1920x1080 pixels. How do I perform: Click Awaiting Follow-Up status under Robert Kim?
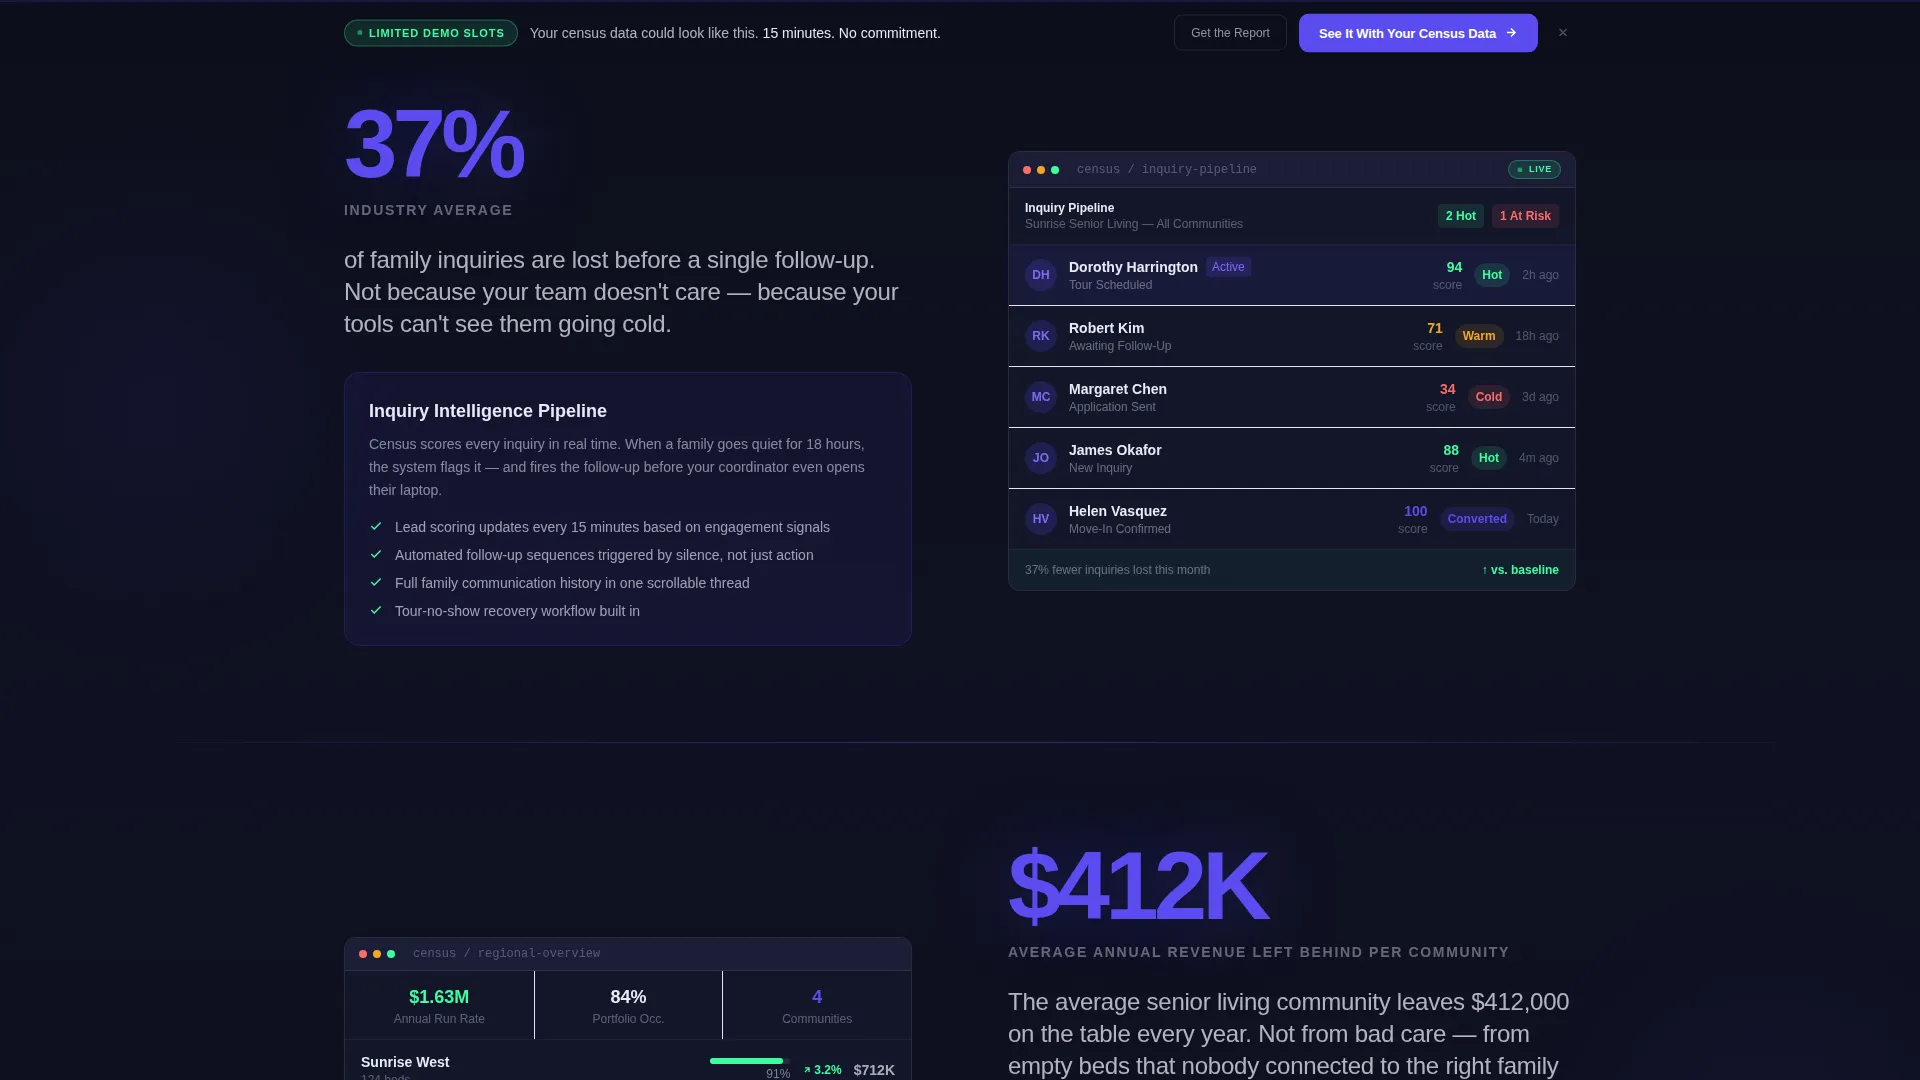pos(1120,346)
